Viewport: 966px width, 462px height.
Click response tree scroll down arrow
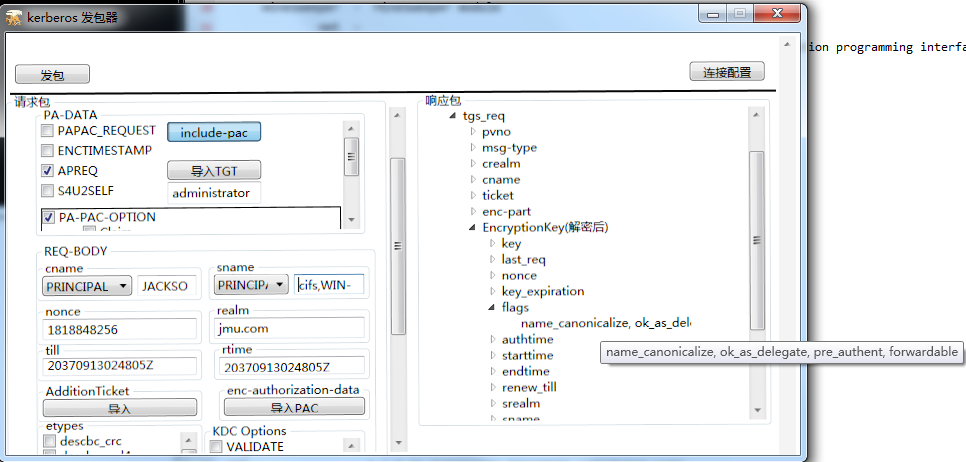pos(757,409)
